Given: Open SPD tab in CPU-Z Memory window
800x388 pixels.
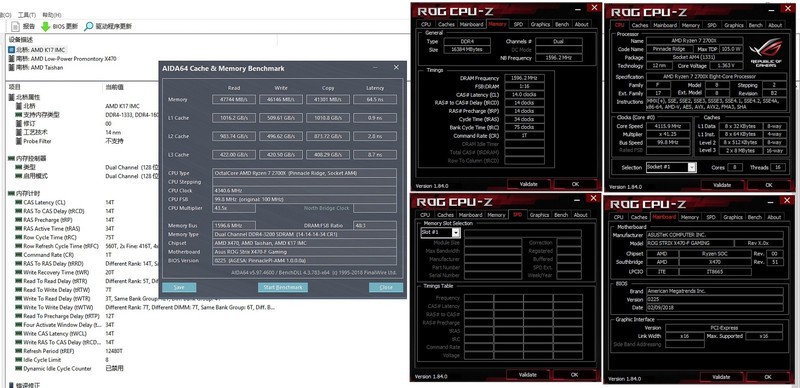Looking at the screenshot, I should tap(518, 24).
